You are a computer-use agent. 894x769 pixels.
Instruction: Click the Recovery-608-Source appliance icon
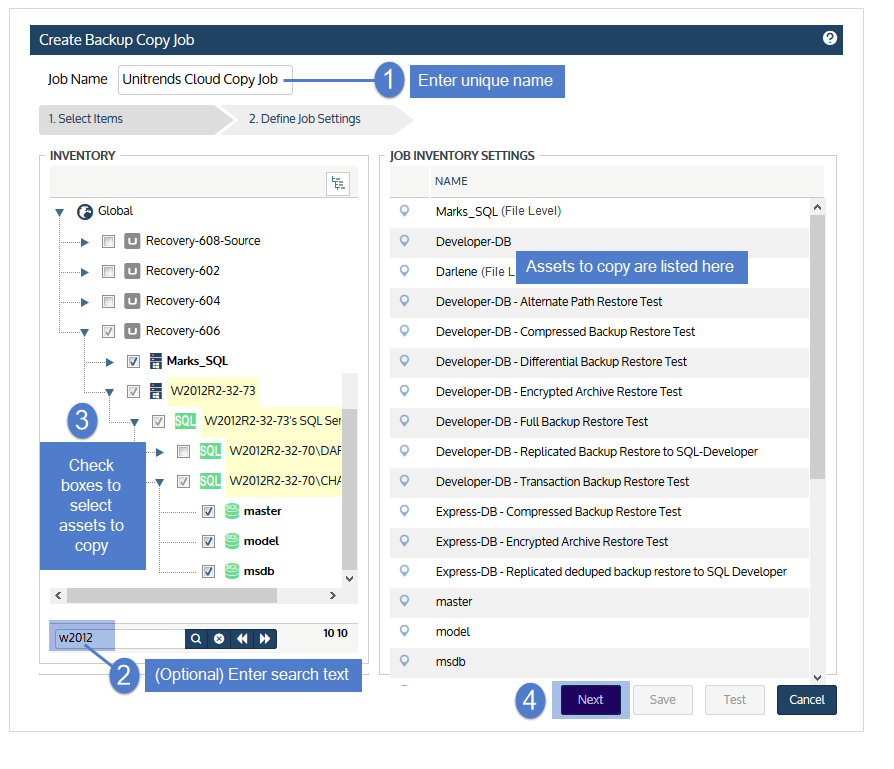click(x=132, y=241)
